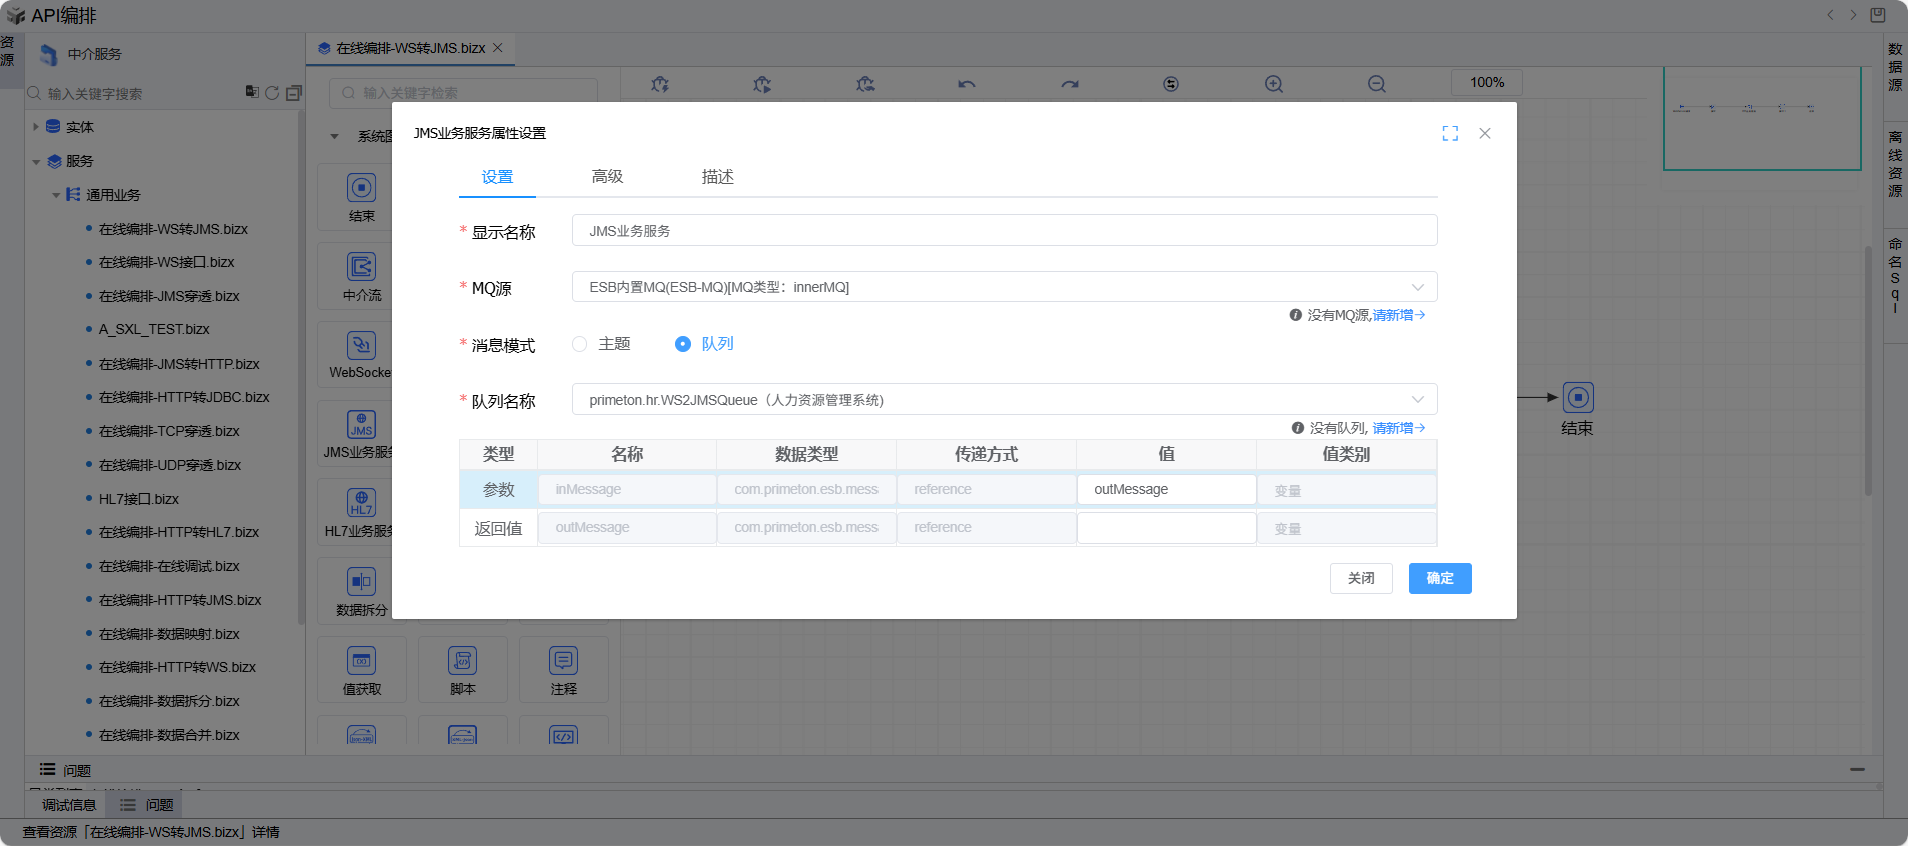Click the refresh icon in the resource panel
Screen dimensions: 1908x846
[x=272, y=93]
